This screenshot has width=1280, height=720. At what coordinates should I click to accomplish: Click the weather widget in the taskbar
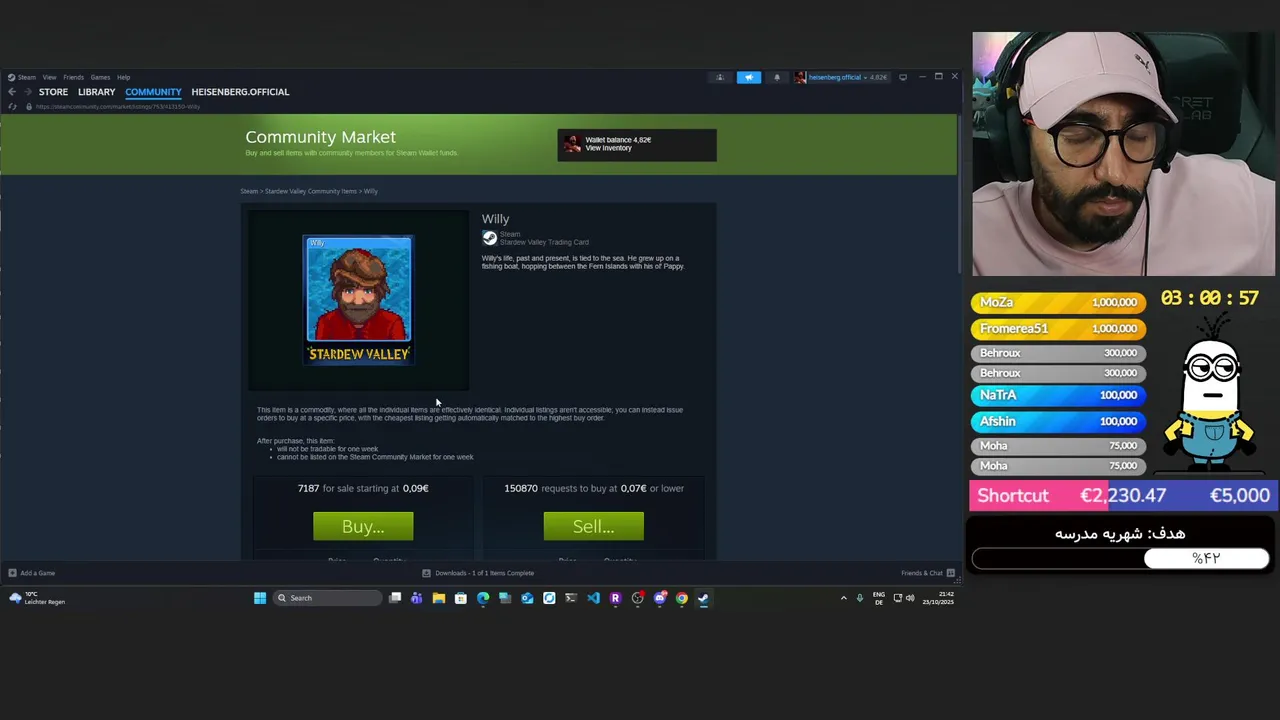pyautogui.click(x=37, y=598)
